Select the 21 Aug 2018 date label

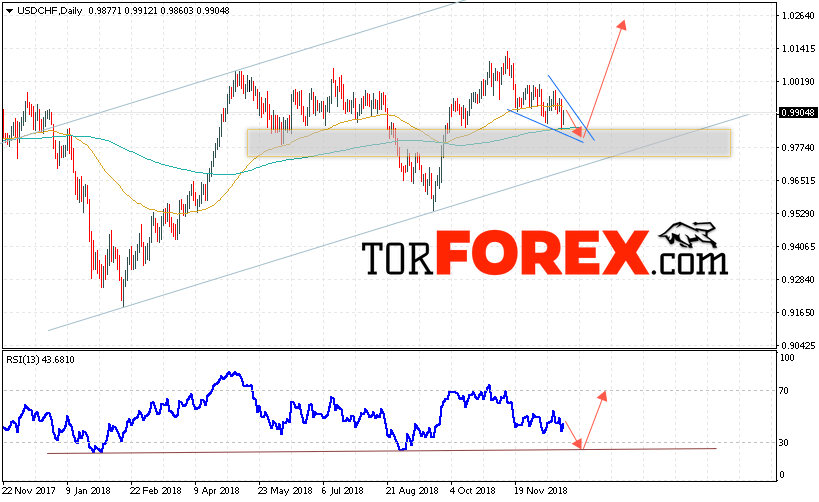(x=412, y=491)
